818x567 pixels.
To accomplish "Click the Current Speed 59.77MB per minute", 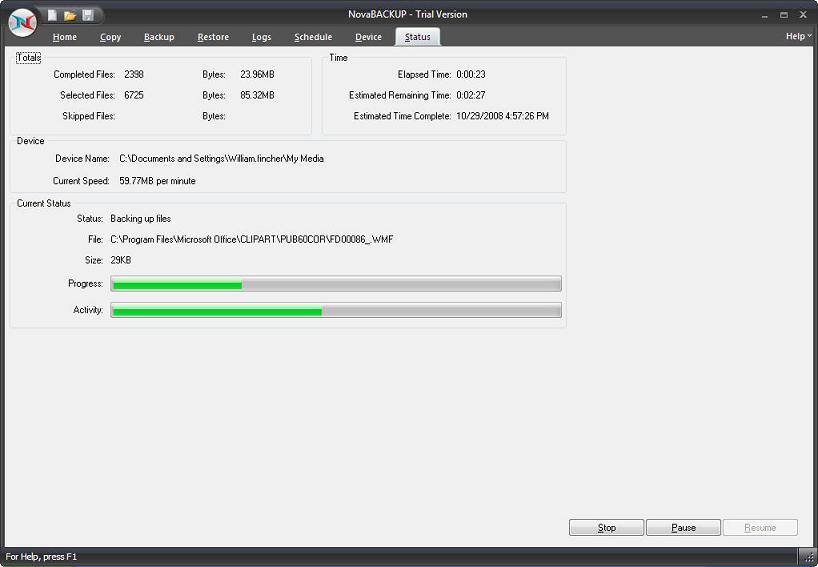I will (158, 181).
